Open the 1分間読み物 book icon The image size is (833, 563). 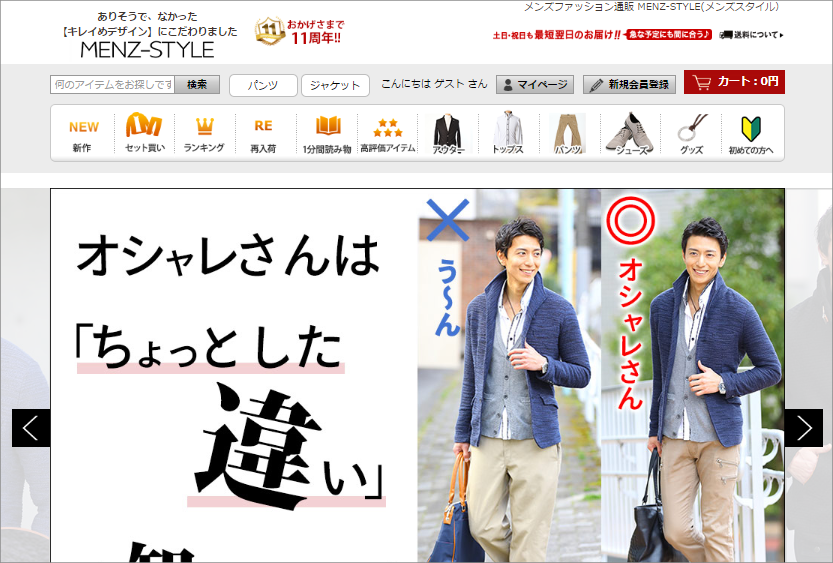tap(327, 135)
